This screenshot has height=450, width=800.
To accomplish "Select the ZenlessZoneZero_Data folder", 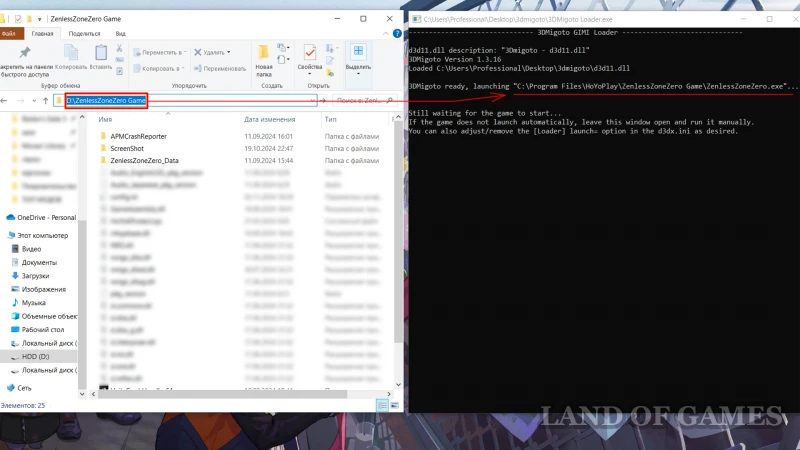I will pos(144,160).
